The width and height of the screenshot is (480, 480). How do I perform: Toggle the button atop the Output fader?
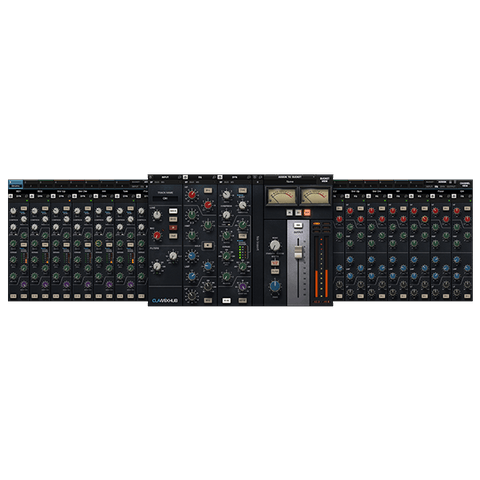pos(298,225)
